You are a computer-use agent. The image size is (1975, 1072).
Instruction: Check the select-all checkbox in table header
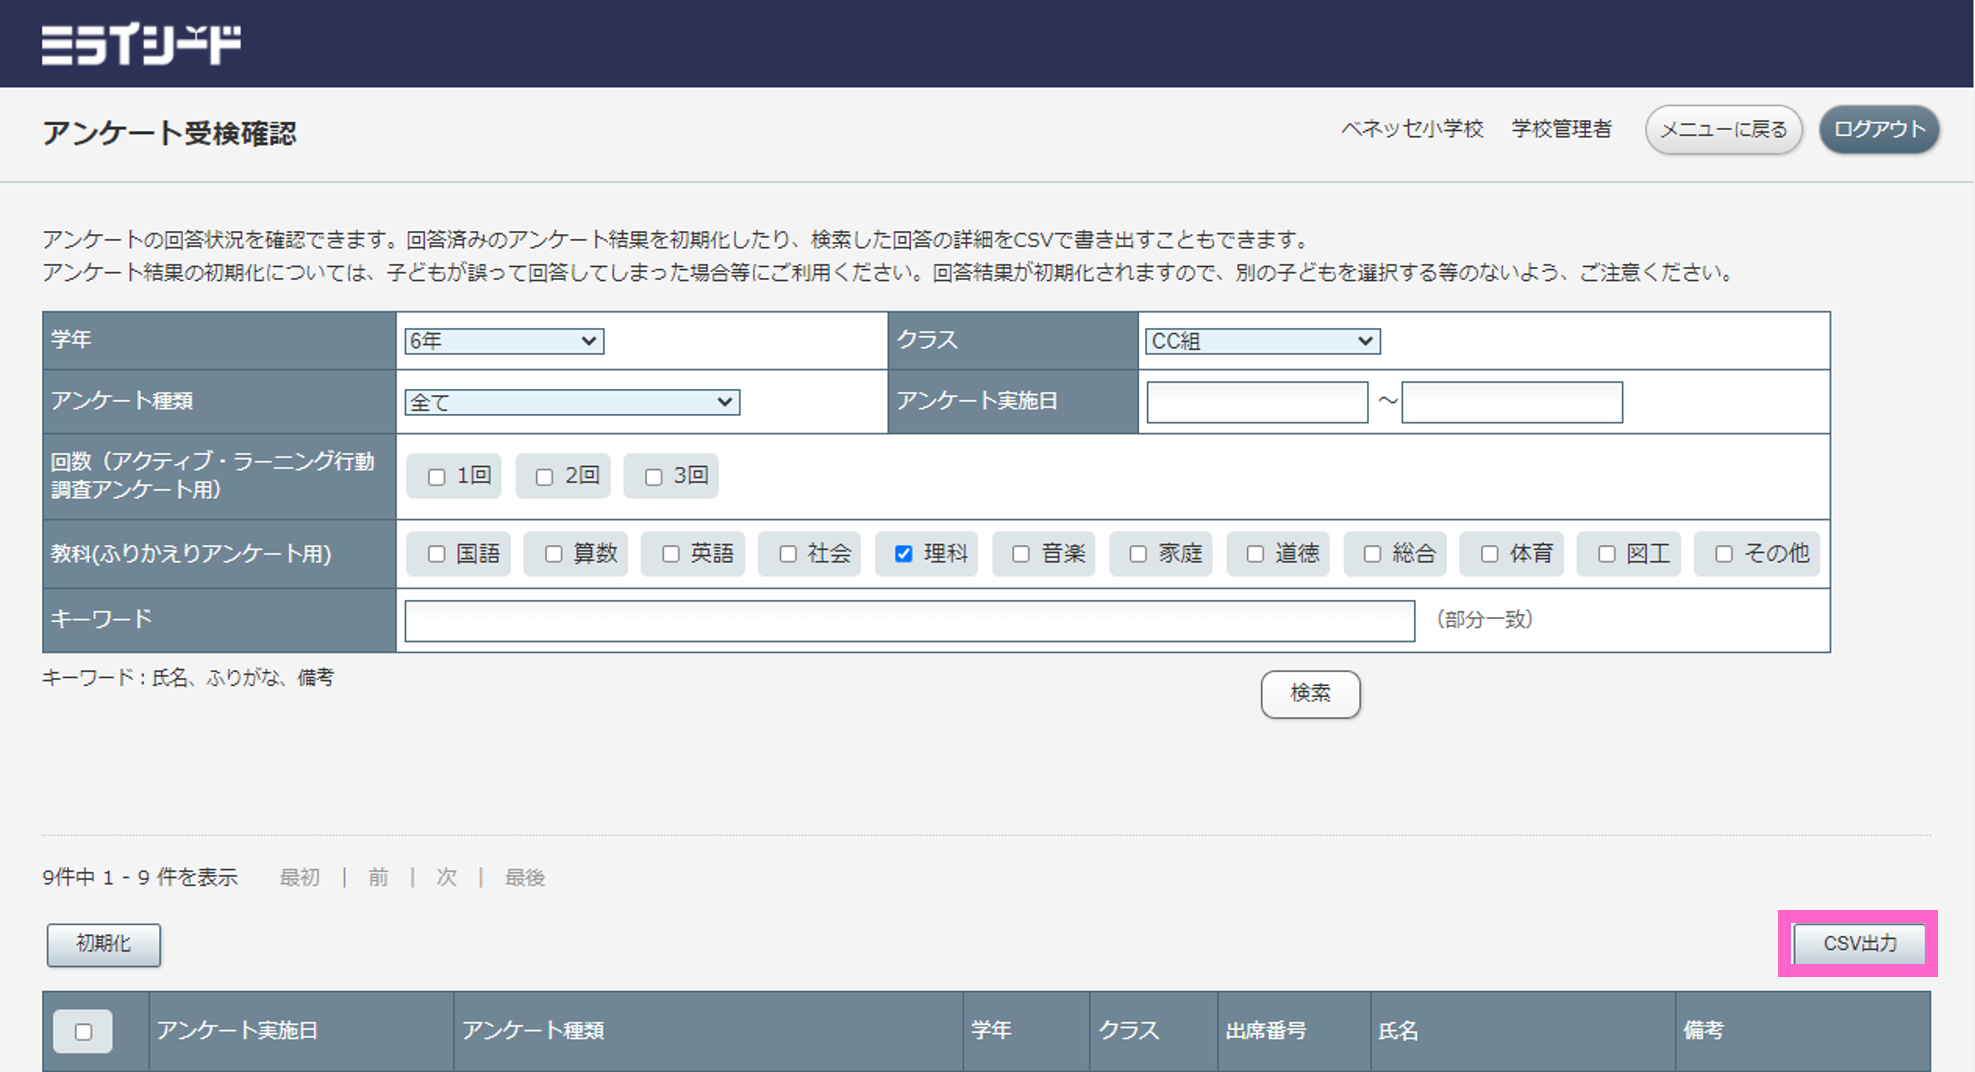point(83,1031)
